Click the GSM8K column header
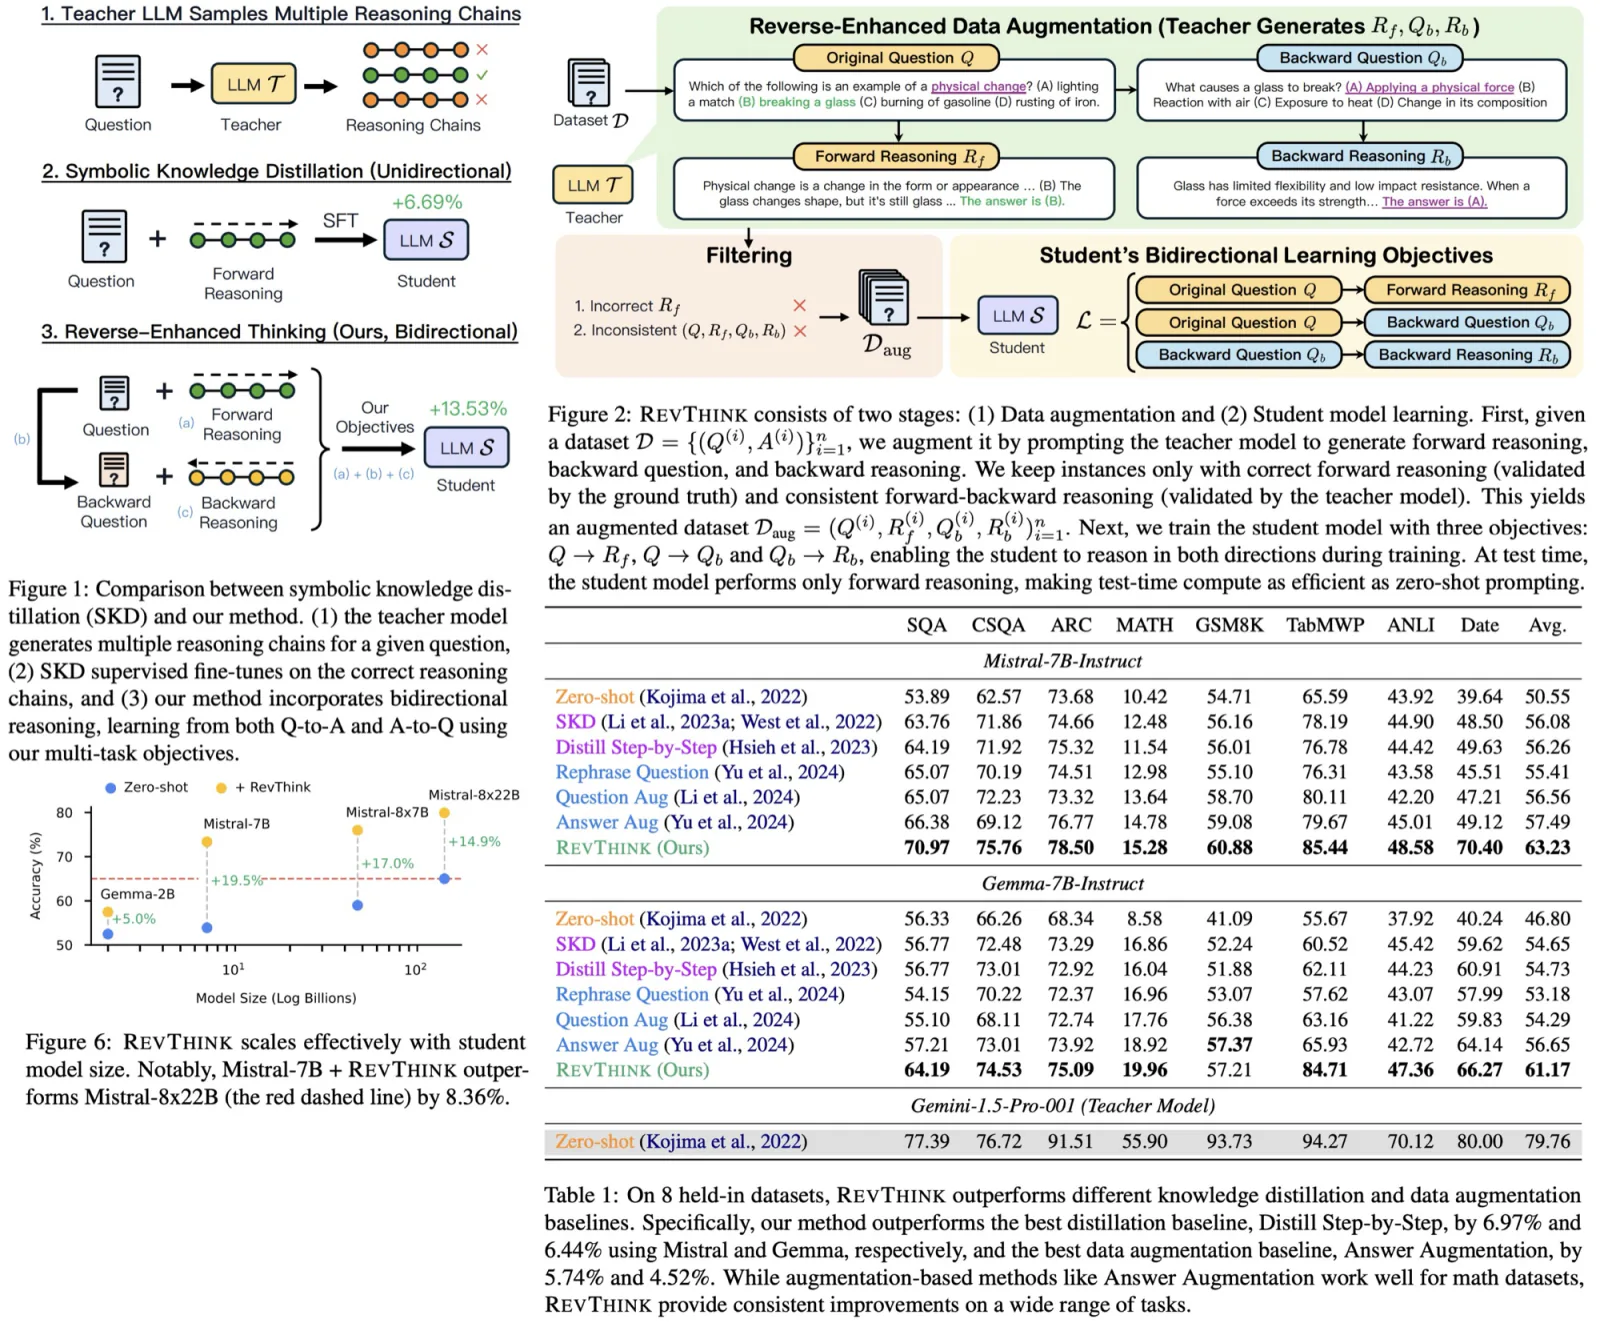Viewport: 1600px width, 1323px height. 1229,625
